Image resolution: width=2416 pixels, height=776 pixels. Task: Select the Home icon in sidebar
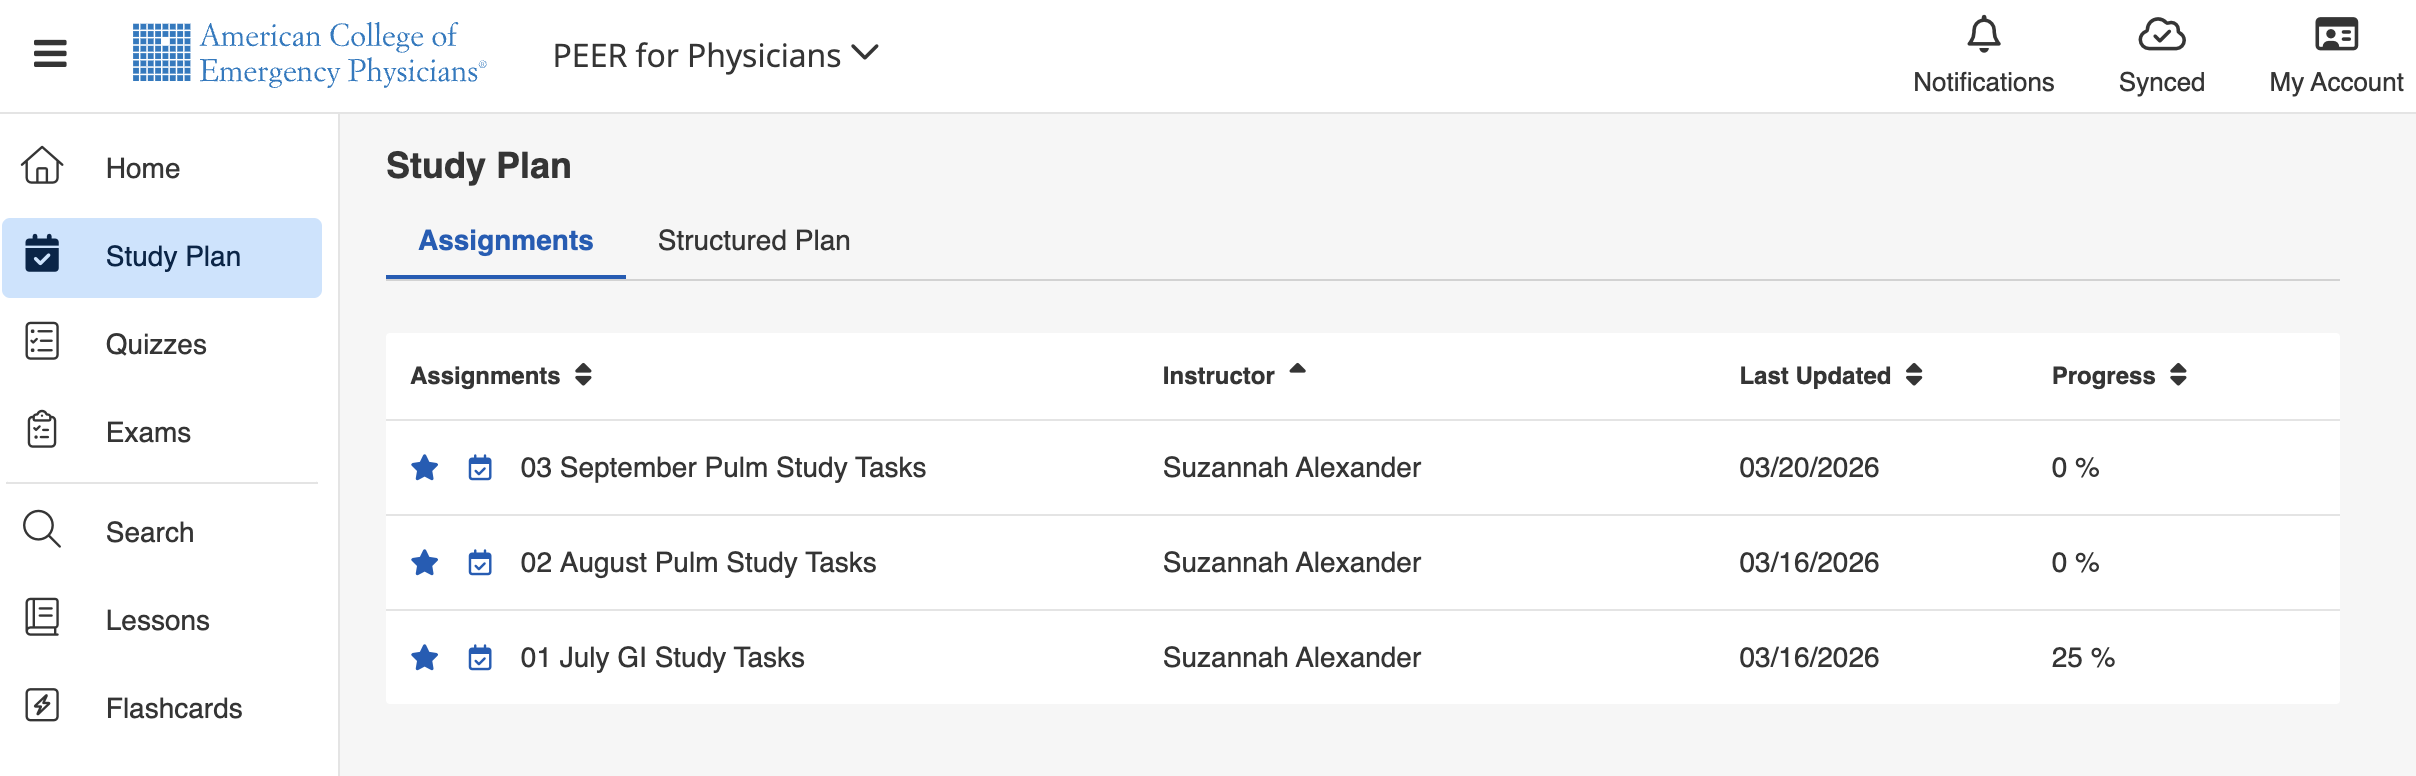pyautogui.click(x=42, y=168)
